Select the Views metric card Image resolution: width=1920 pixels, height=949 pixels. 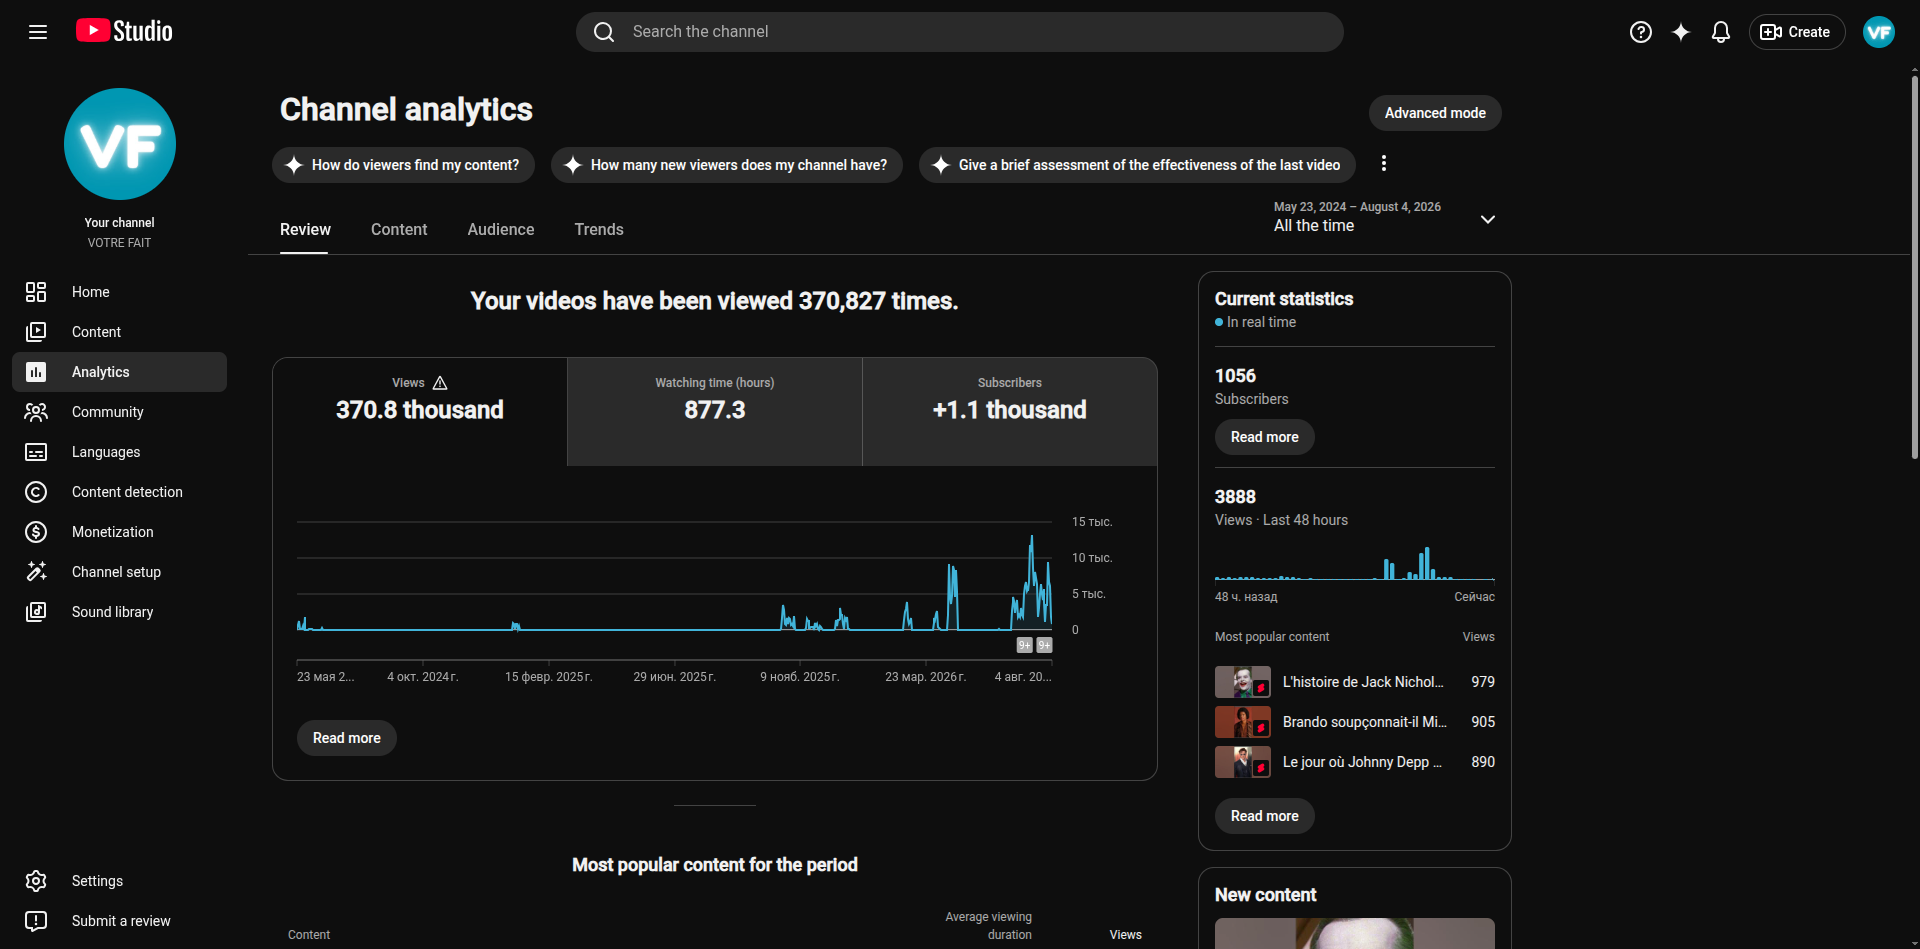coord(420,411)
